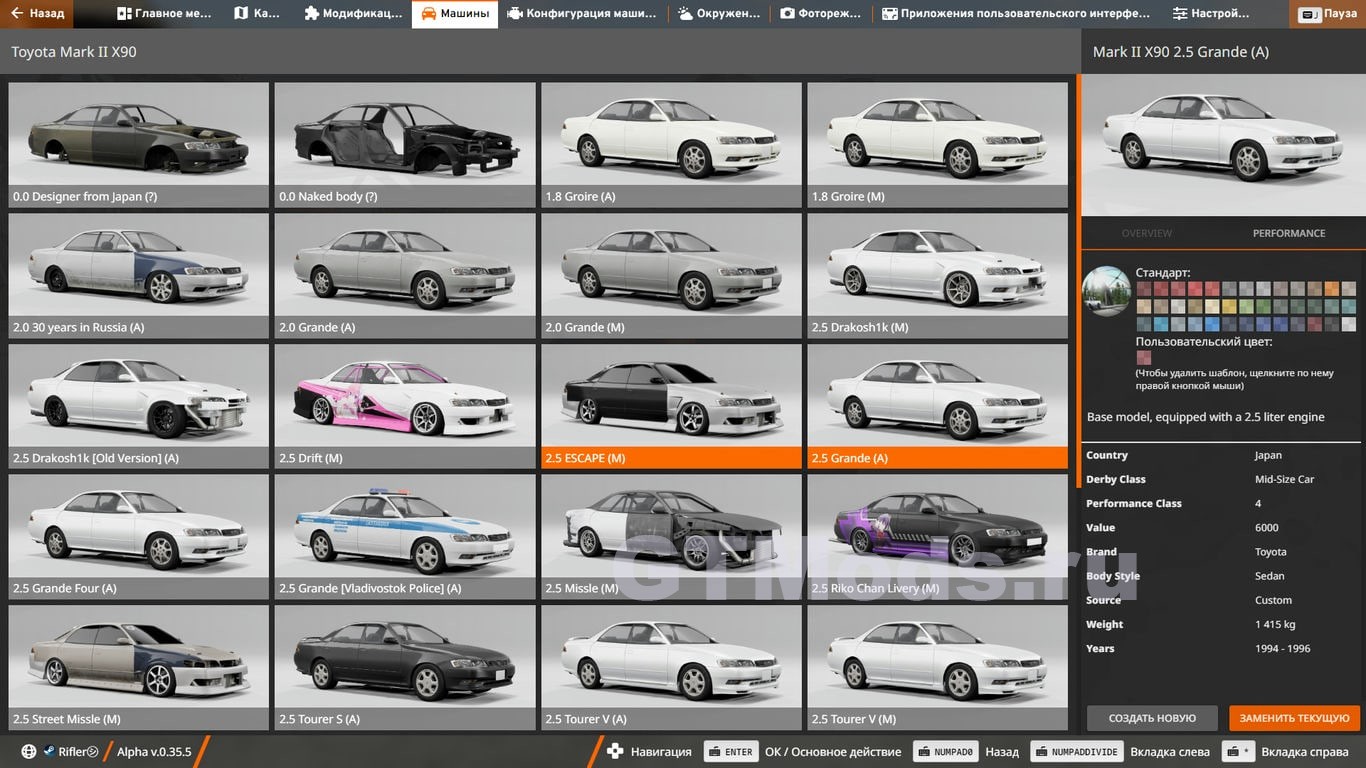Switch to Фоторежим camera tab

[x=820, y=14]
